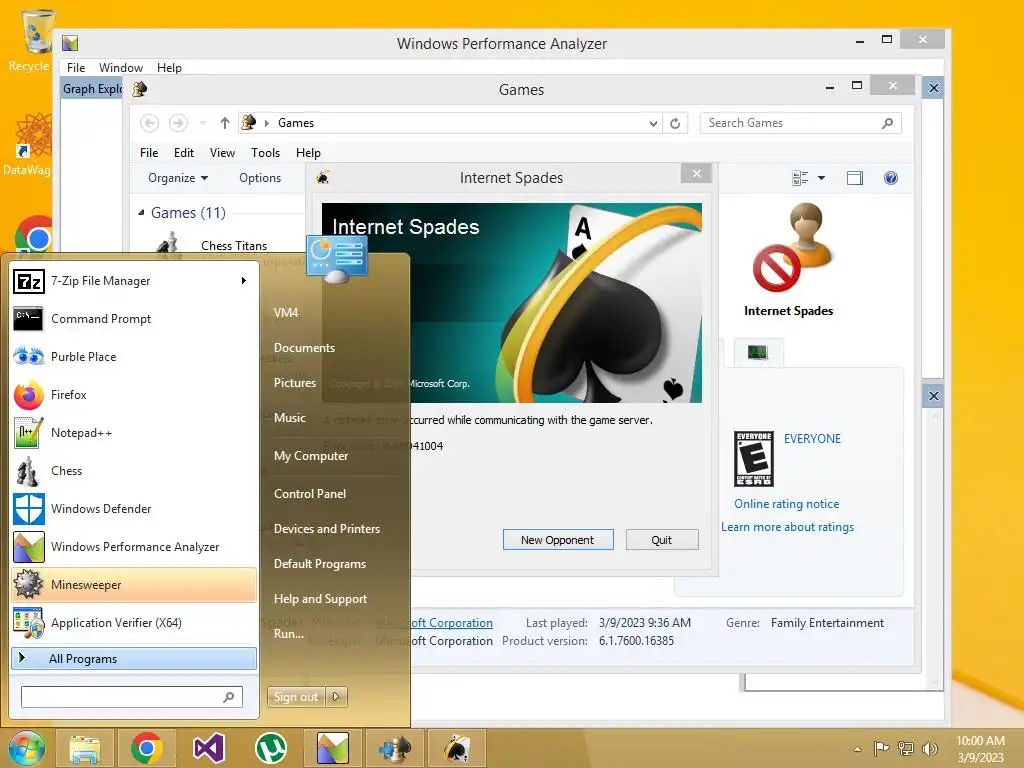Open the Organize dropdown in Games

click(x=178, y=178)
